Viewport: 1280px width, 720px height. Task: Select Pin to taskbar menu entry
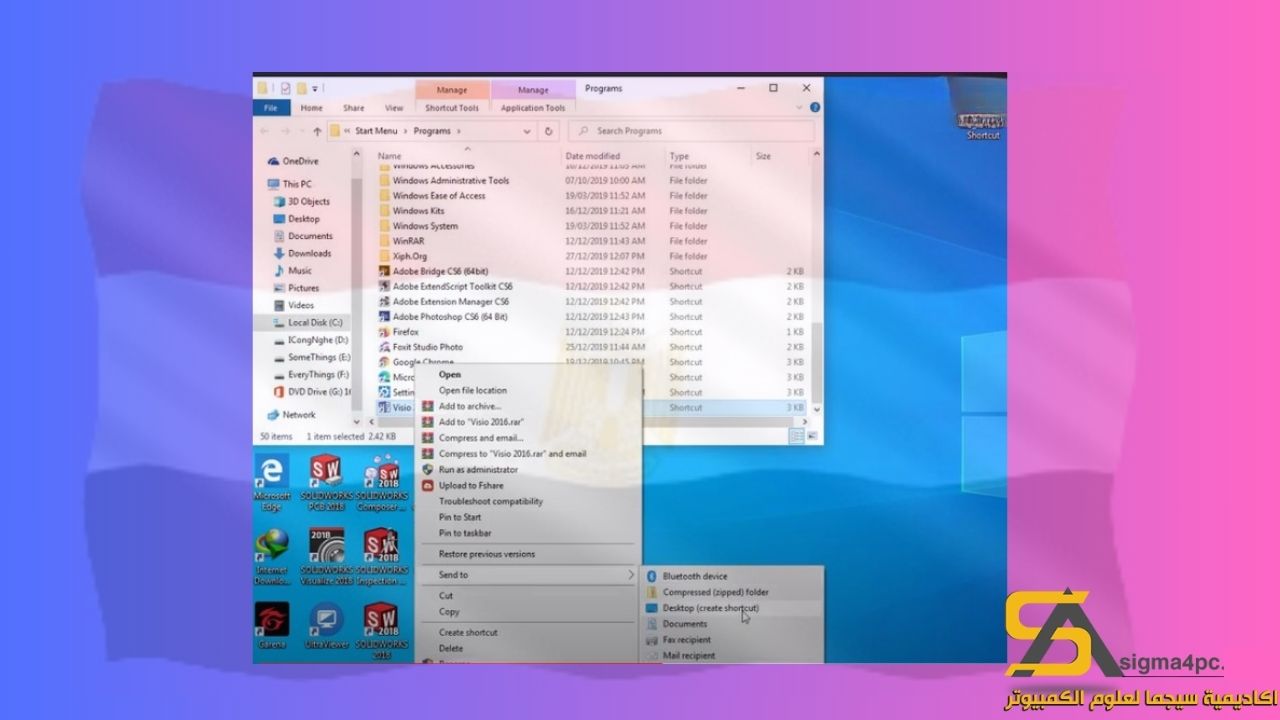tap(465, 533)
